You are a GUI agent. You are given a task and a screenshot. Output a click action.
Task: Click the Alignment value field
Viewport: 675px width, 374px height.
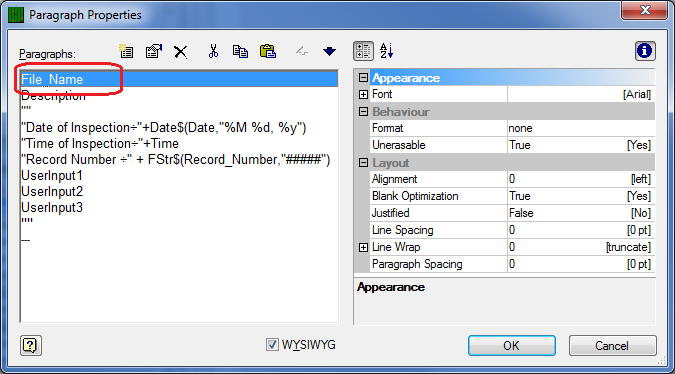(581, 179)
